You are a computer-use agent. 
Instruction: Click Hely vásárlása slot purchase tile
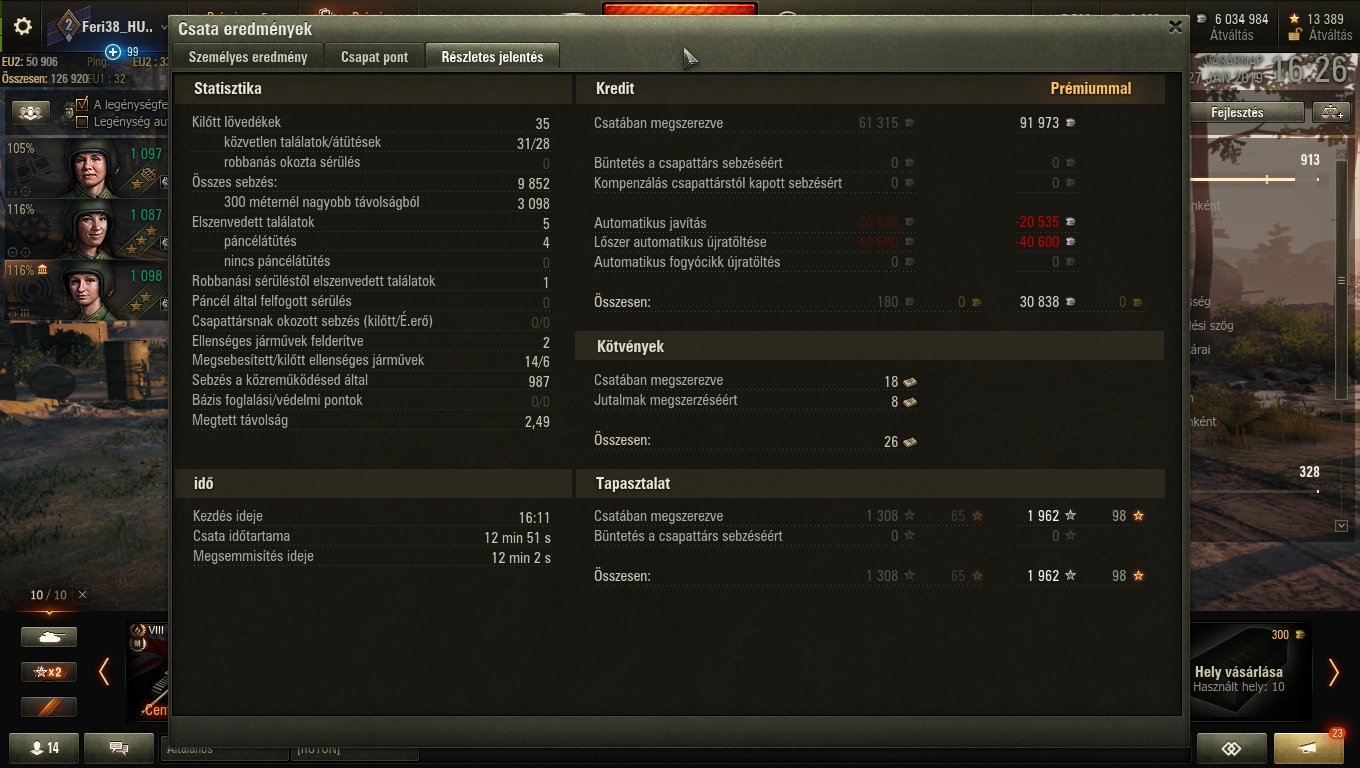pos(1250,671)
